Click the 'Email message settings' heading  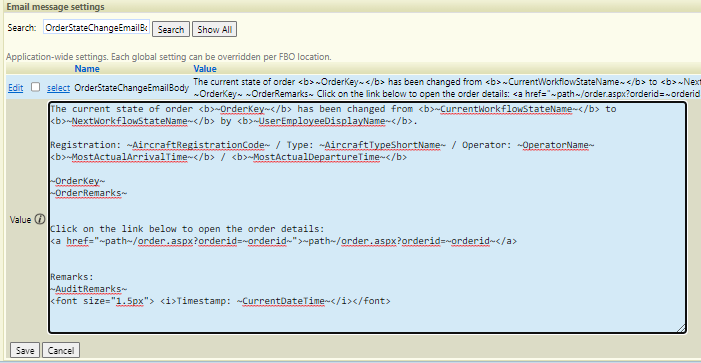click(55, 7)
